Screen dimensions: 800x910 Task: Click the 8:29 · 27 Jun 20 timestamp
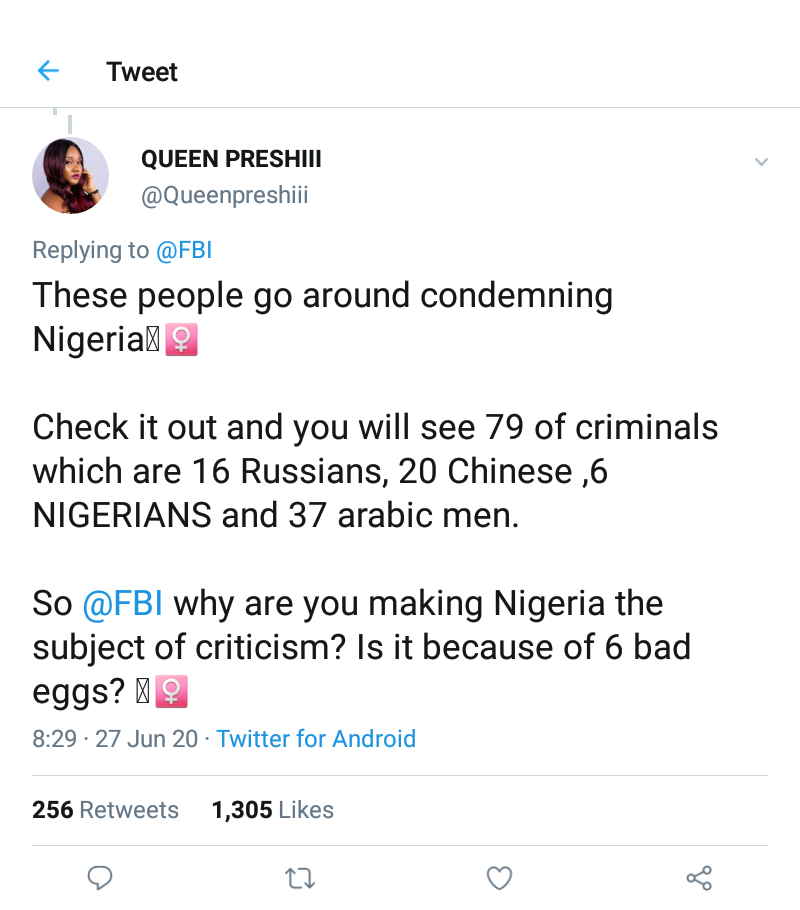[x=116, y=739]
